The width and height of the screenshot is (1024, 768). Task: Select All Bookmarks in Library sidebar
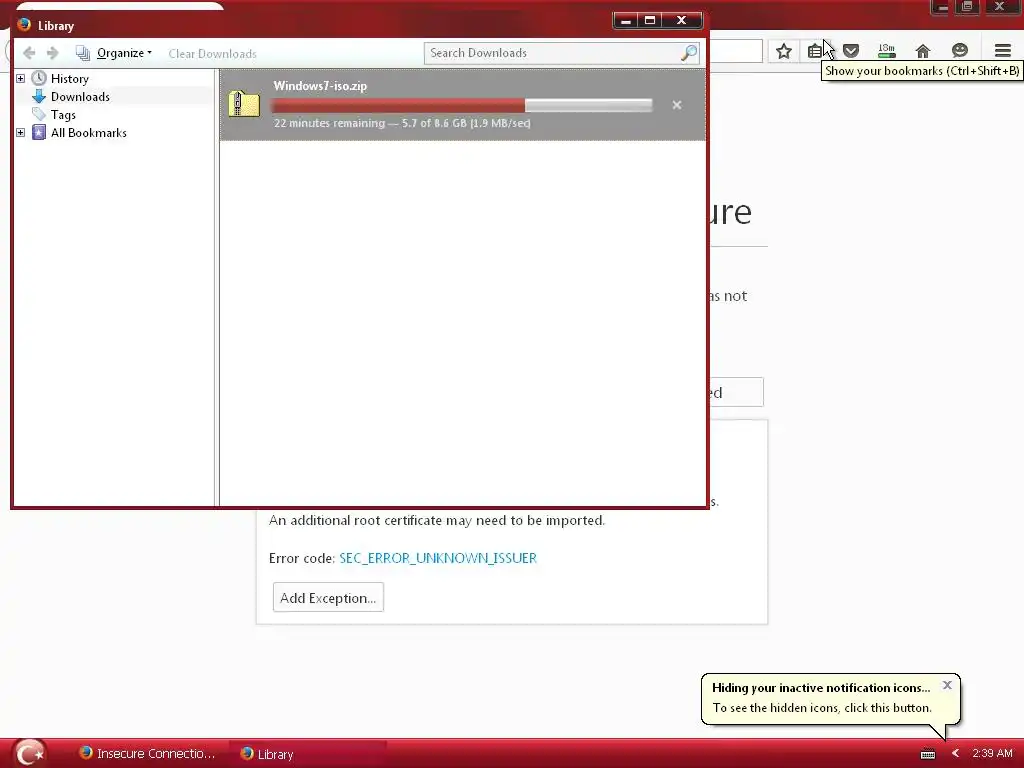[89, 133]
